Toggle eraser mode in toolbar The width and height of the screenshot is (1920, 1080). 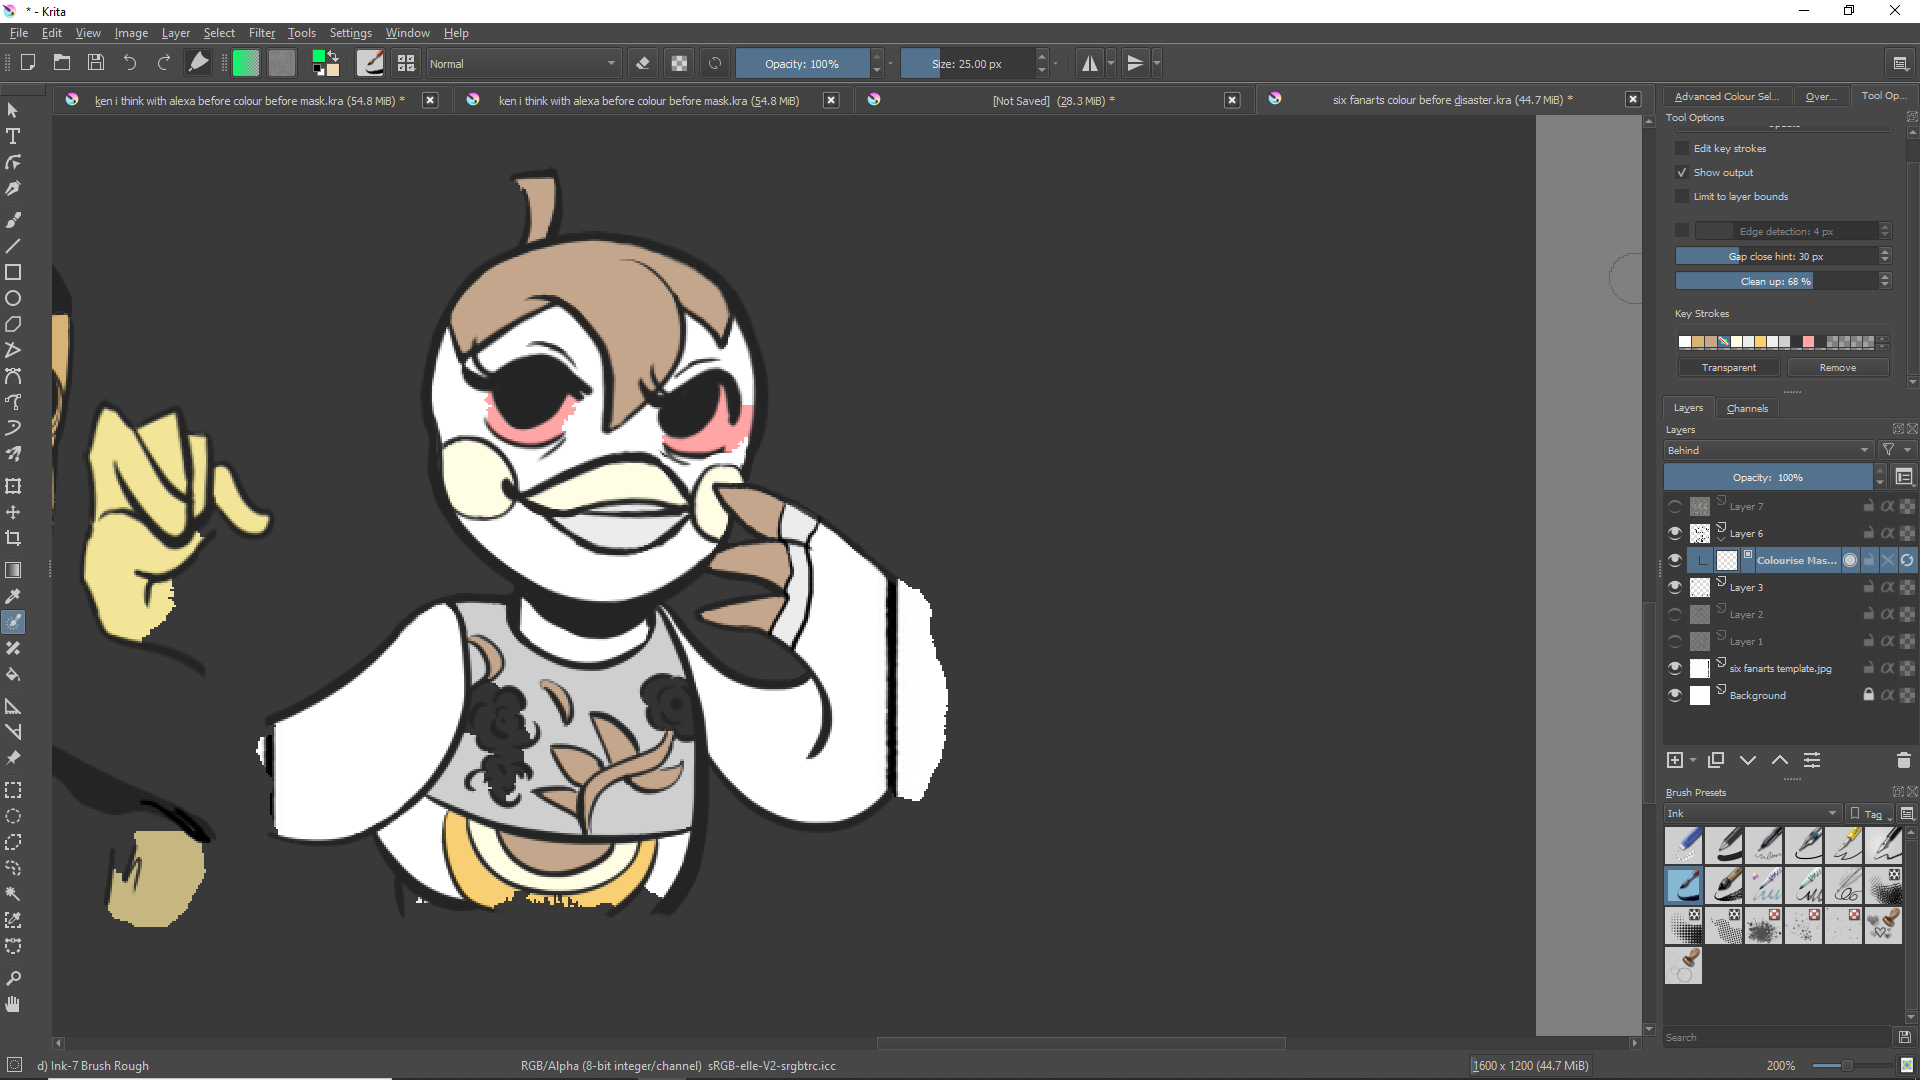pos(643,63)
